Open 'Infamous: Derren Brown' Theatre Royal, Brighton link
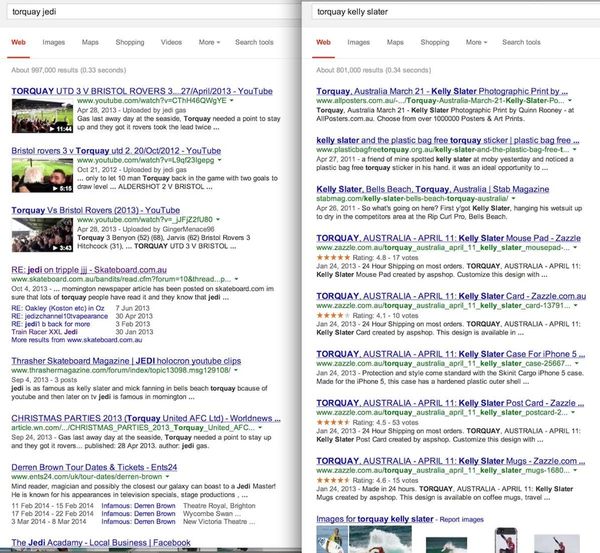 [x=138, y=506]
